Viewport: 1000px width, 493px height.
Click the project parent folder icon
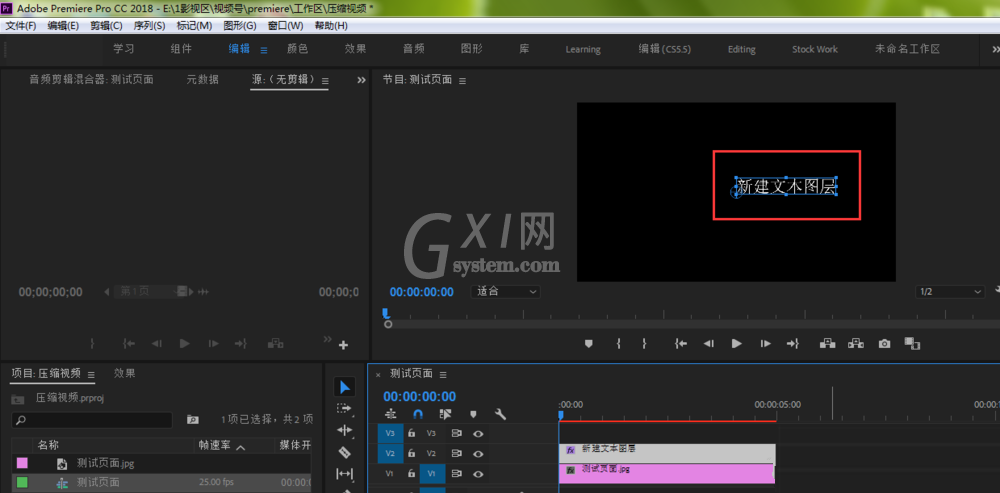click(x=18, y=399)
